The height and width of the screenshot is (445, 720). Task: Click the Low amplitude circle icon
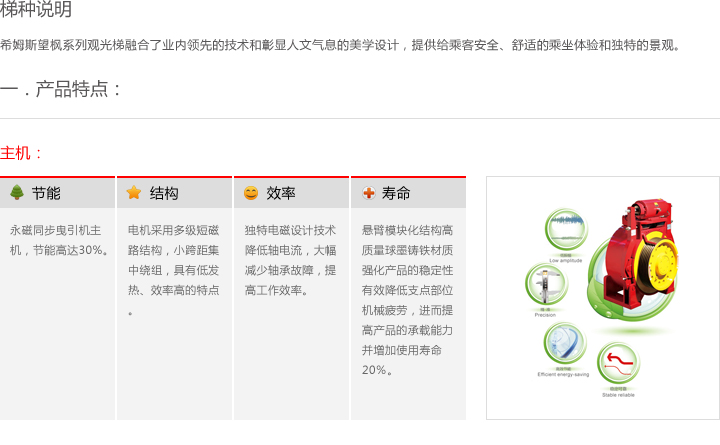566,230
